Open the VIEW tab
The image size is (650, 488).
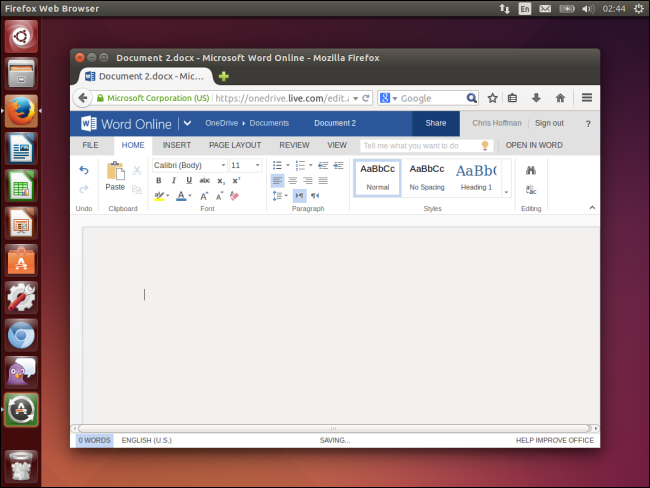[337, 145]
